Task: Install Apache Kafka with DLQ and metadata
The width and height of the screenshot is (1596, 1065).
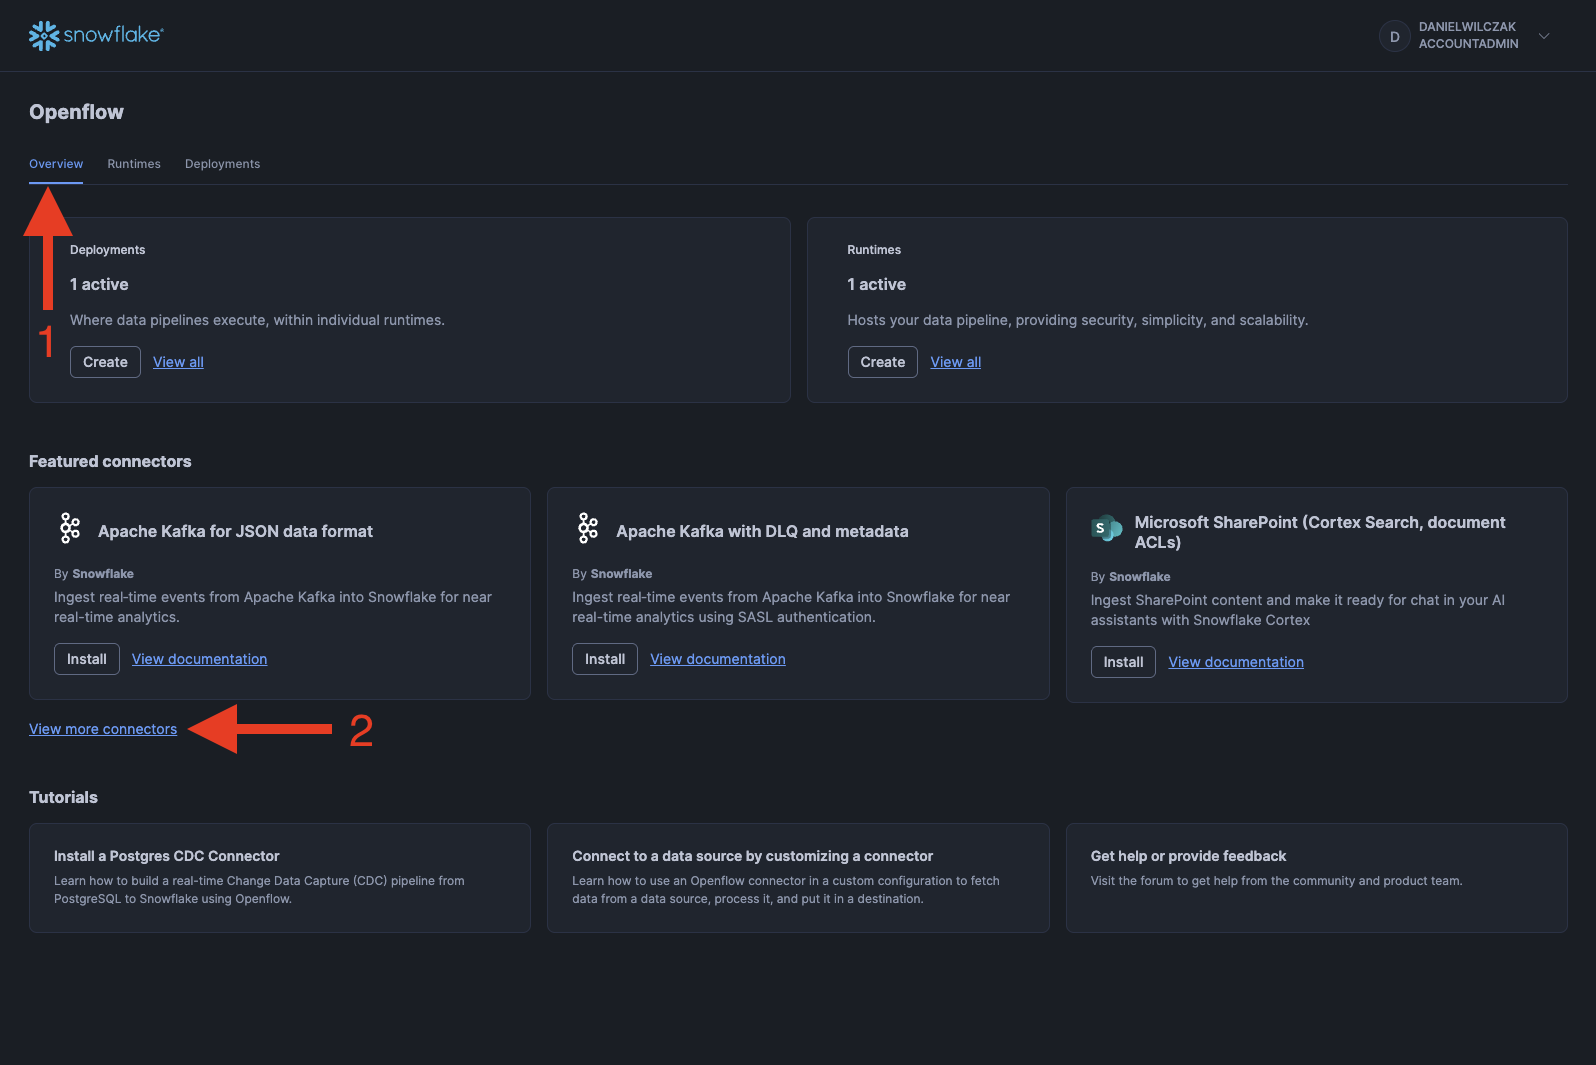Action: coord(605,659)
